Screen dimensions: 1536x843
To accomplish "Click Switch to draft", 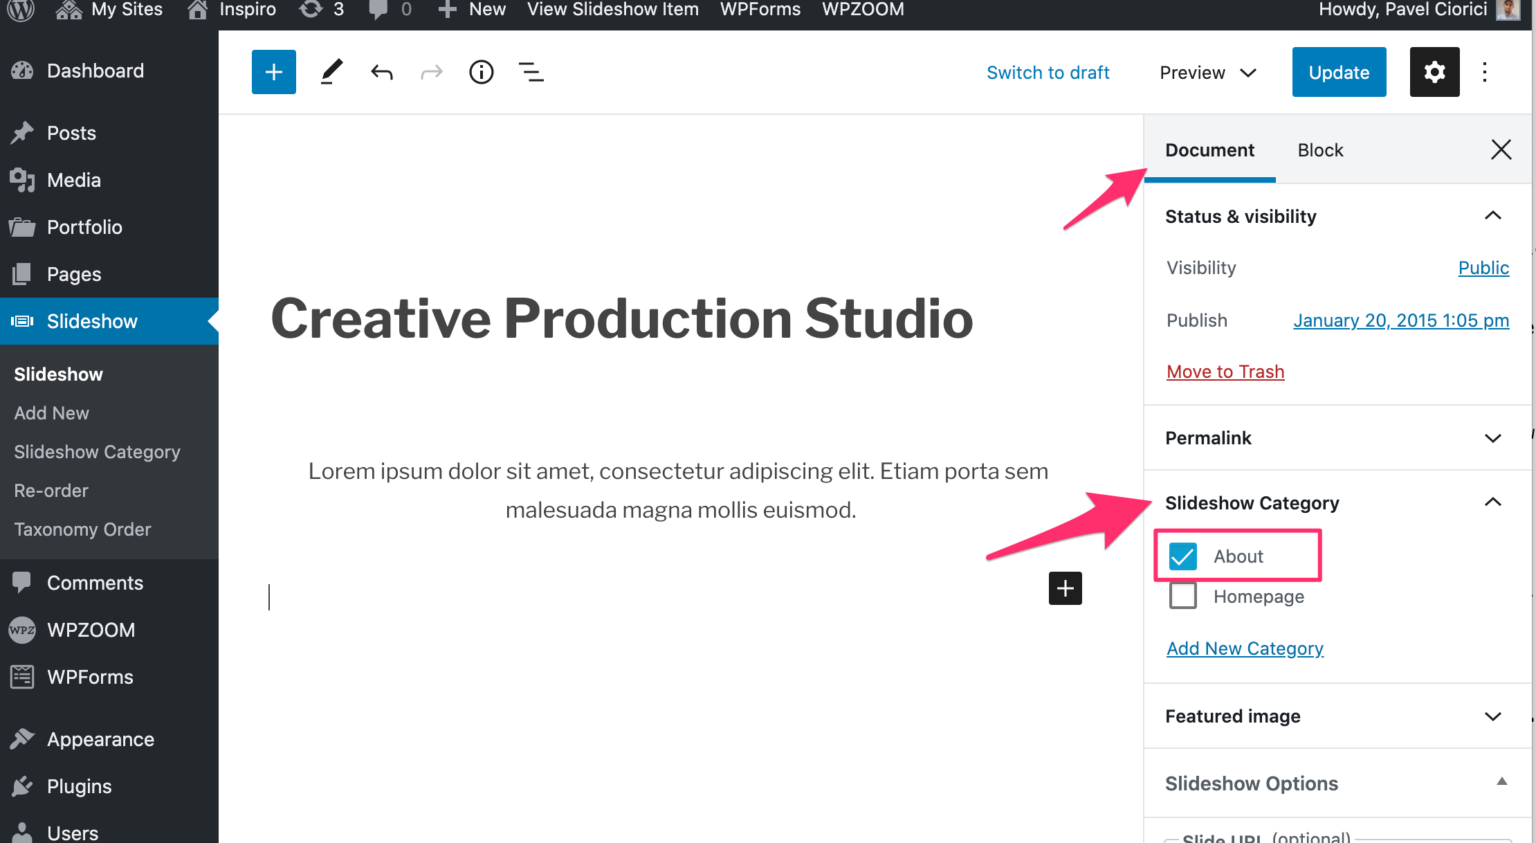I will point(1048,72).
